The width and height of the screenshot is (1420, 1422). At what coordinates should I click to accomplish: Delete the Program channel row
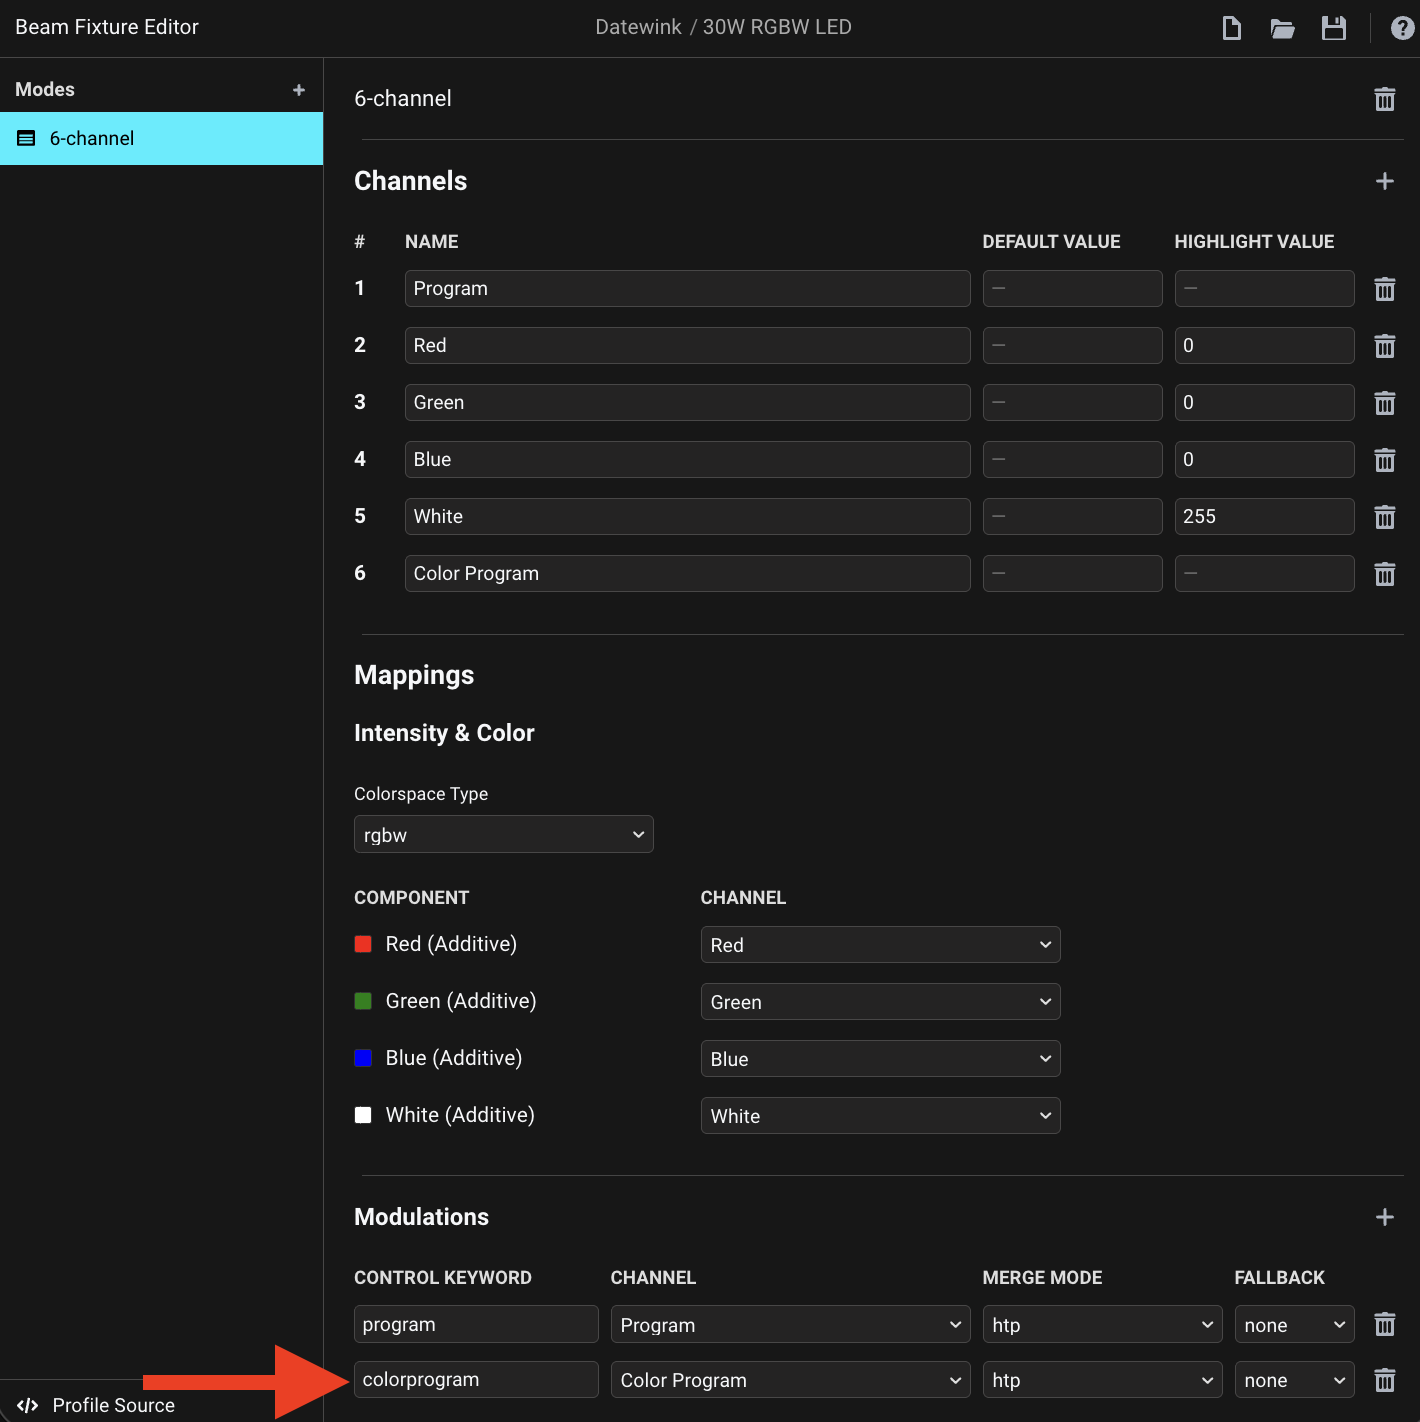click(1384, 289)
